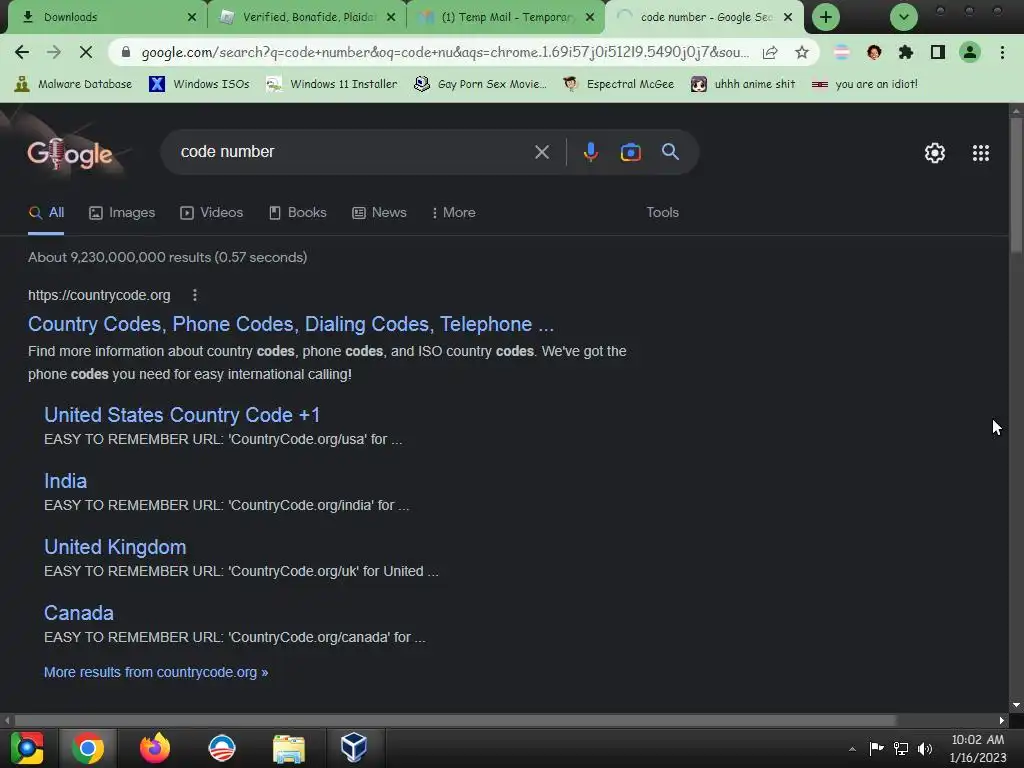Click the taskbar clock 10:02 AM
This screenshot has height=768, width=1024.
point(978,740)
